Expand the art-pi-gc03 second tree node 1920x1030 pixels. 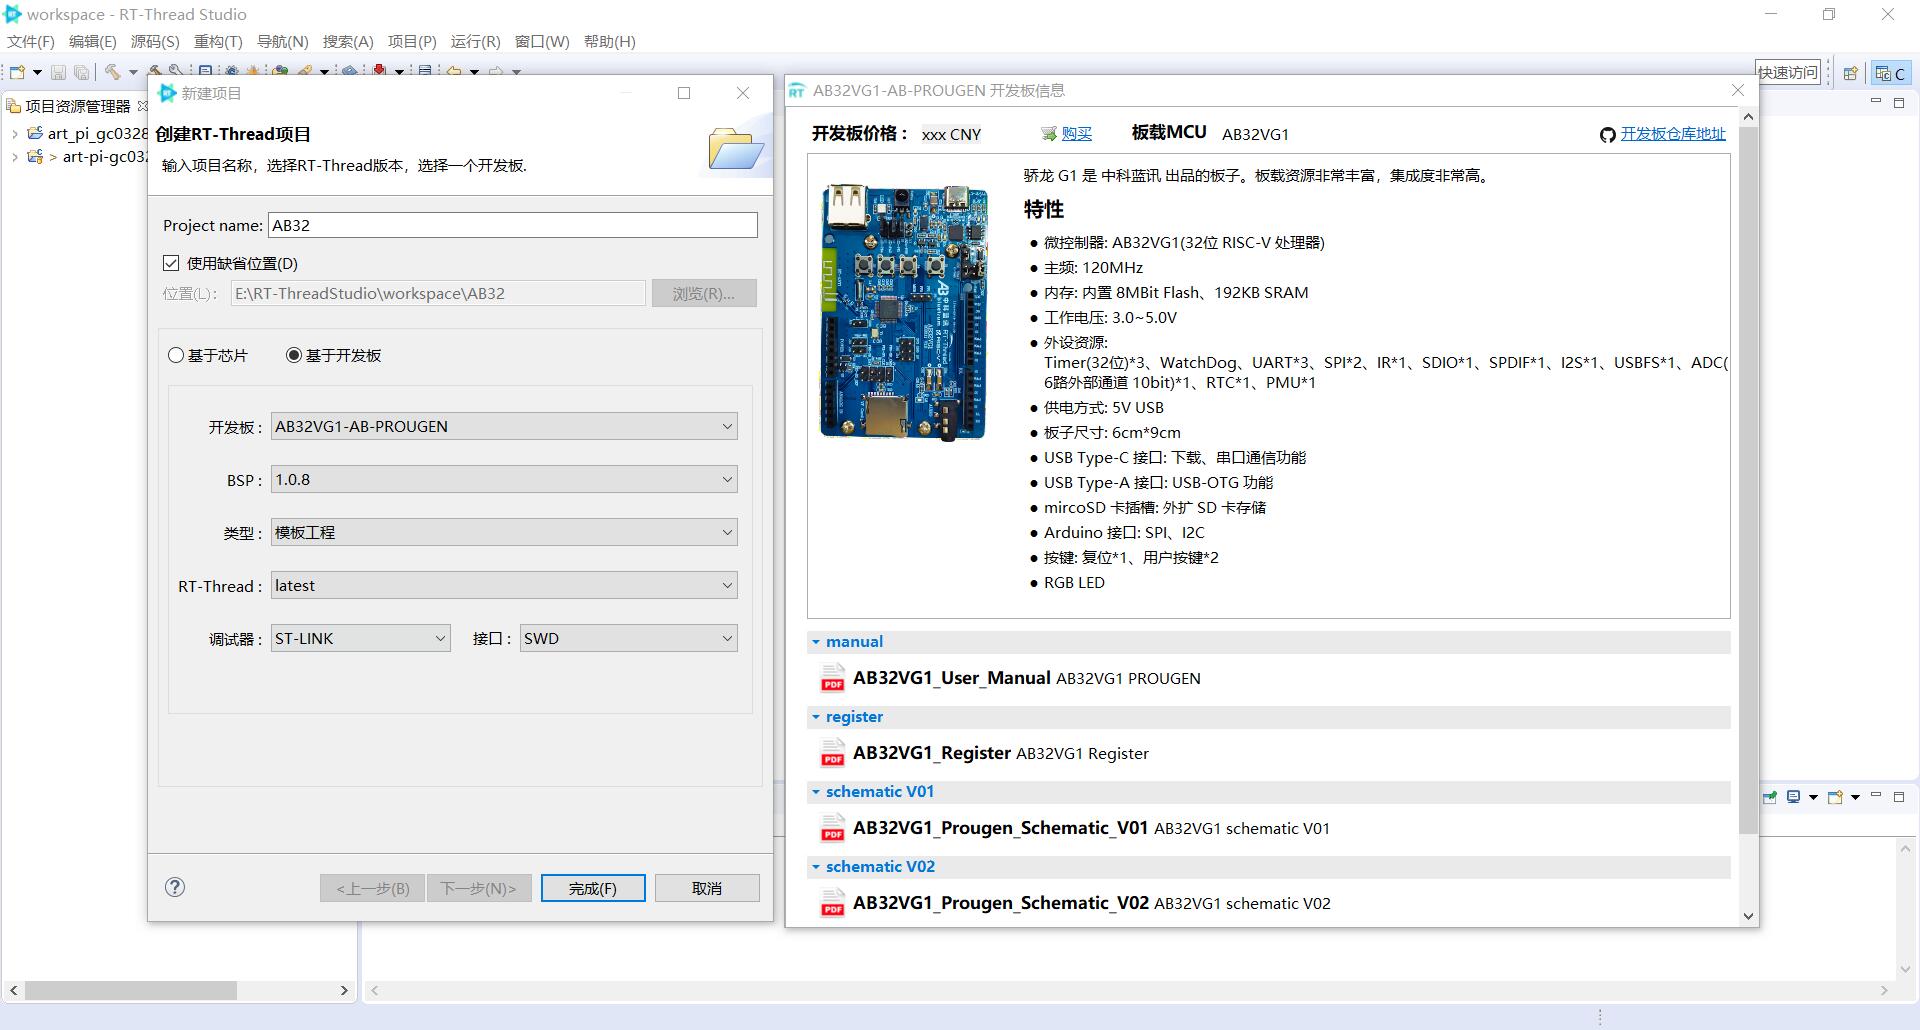14,156
